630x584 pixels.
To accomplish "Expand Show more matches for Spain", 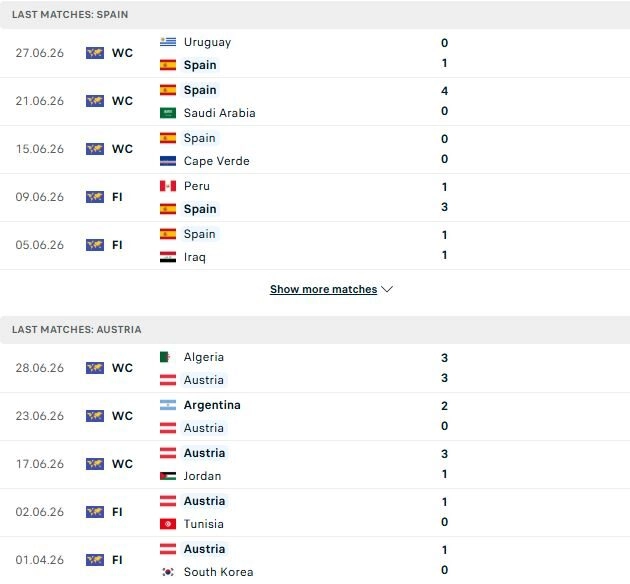I will tap(323, 289).
